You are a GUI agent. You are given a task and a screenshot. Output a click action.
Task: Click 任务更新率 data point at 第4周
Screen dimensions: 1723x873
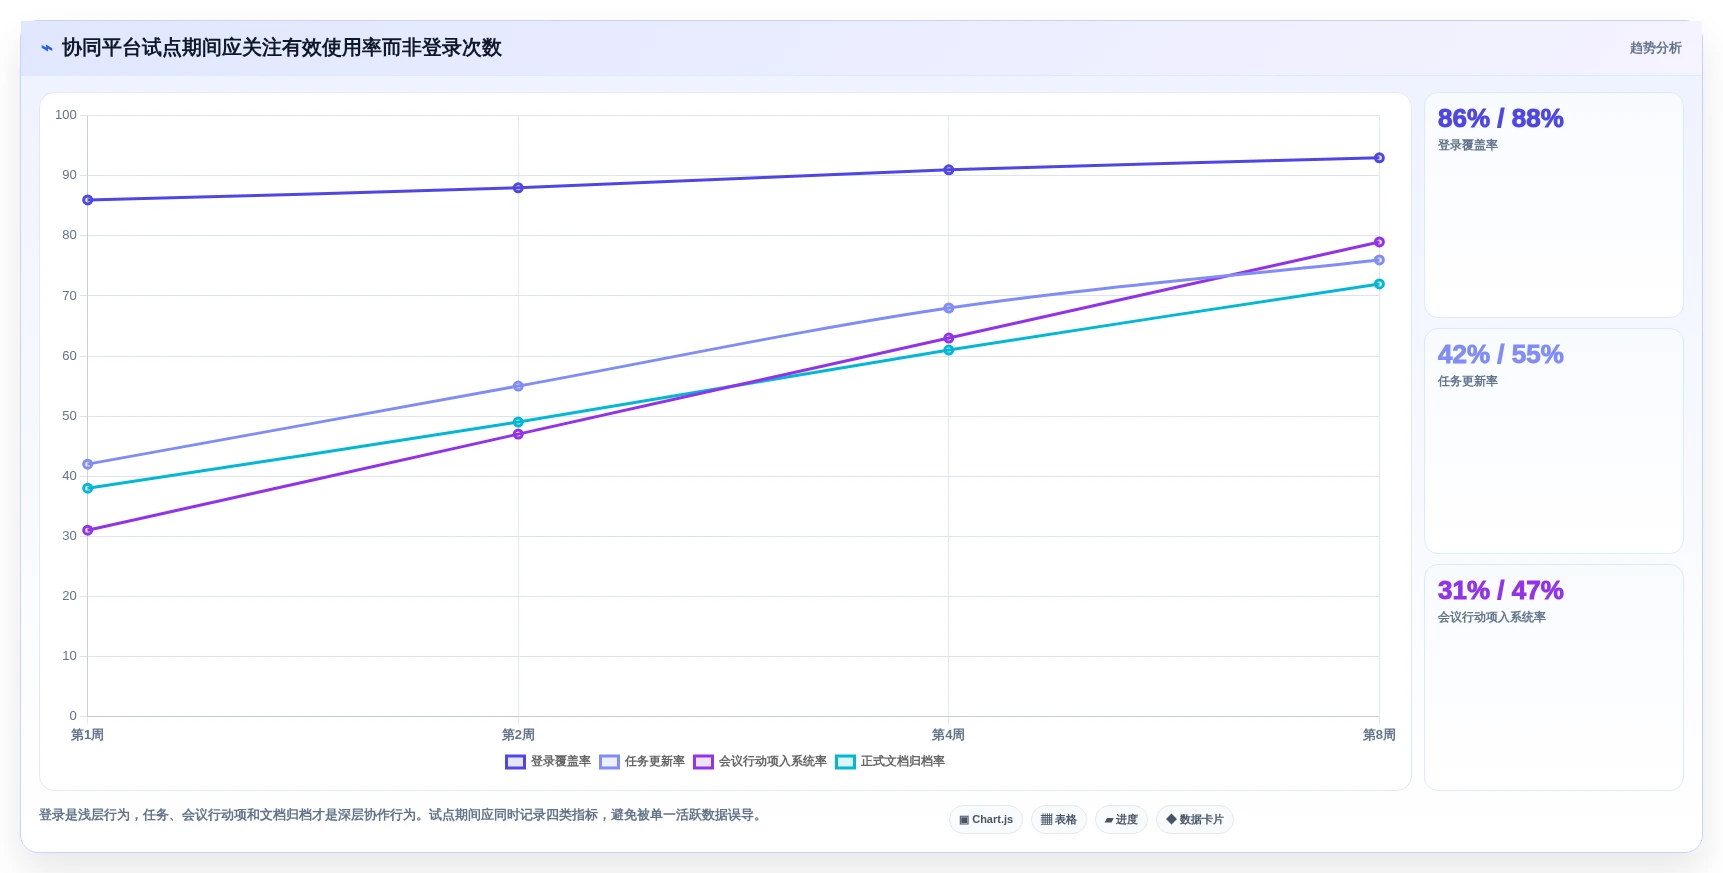pyautogui.click(x=949, y=308)
